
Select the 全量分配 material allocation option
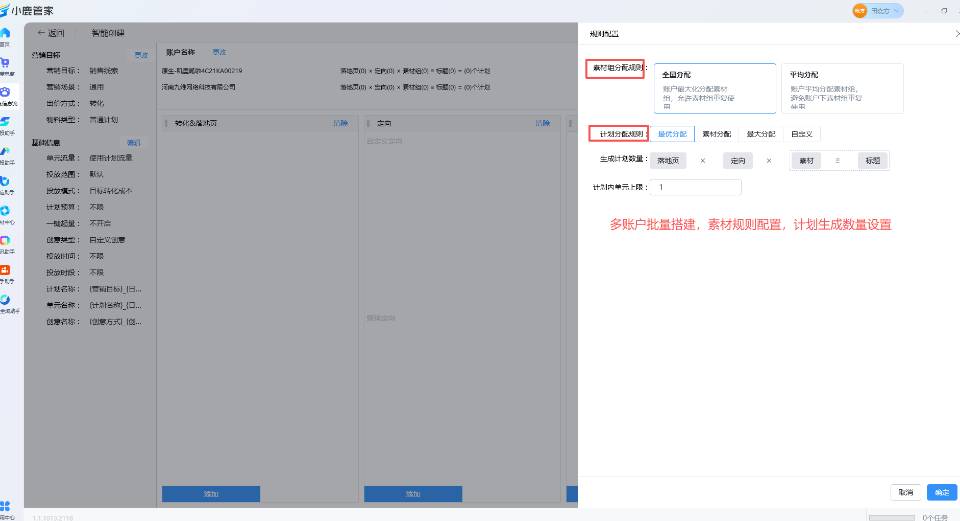click(x=714, y=88)
